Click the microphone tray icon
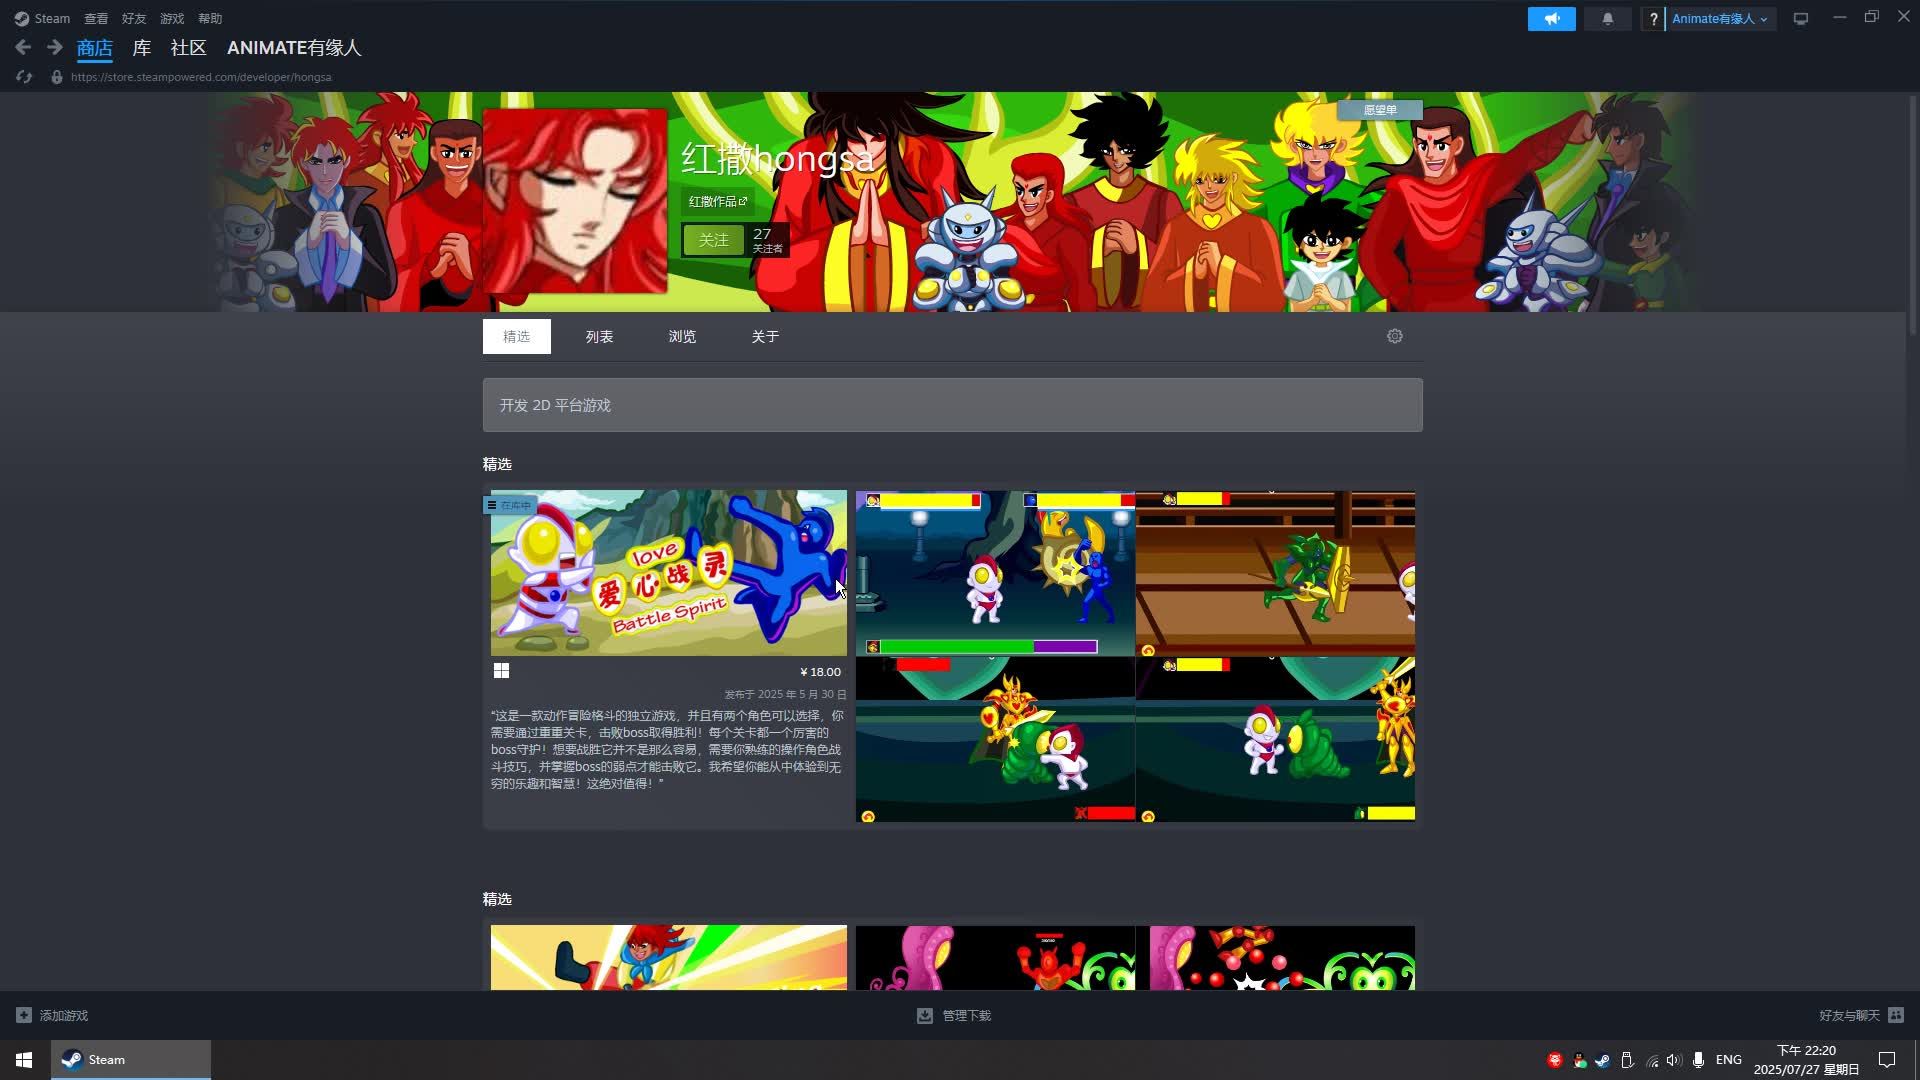The width and height of the screenshot is (1920, 1080). coord(1698,1060)
